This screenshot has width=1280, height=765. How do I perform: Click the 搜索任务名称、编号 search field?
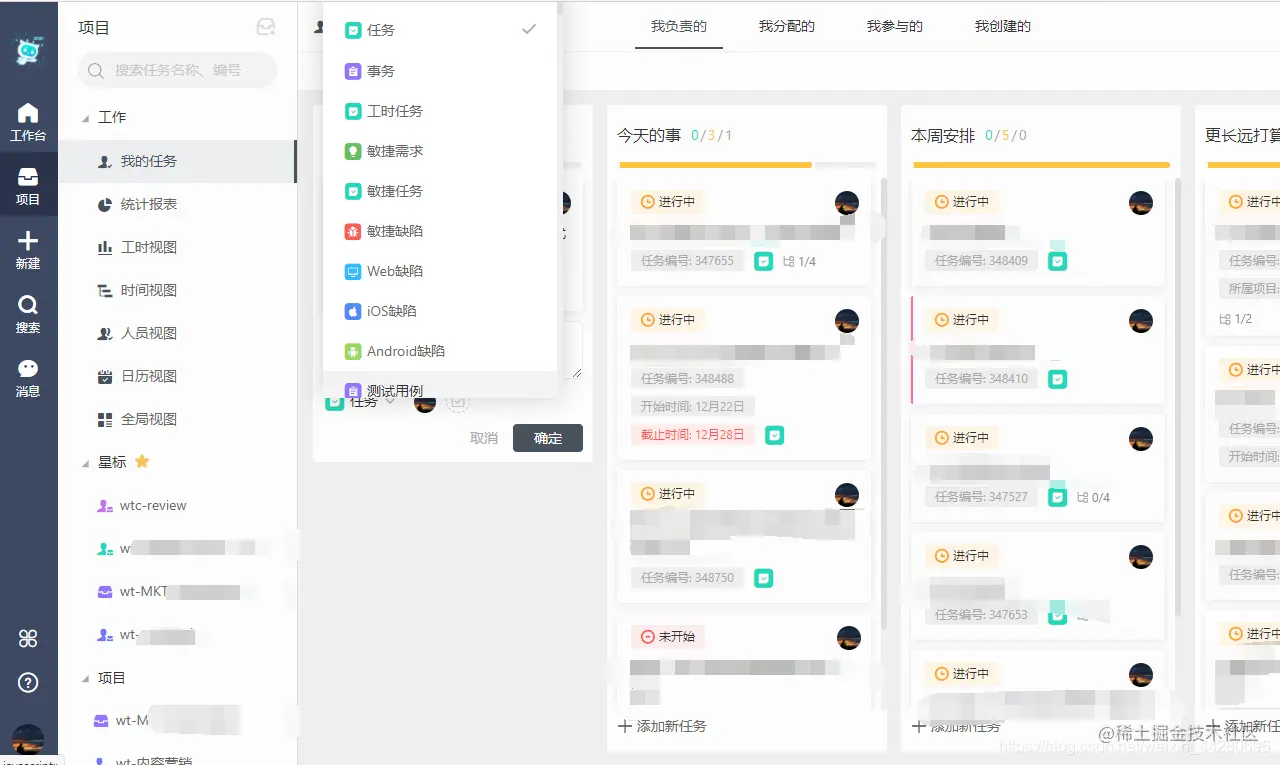click(176, 71)
